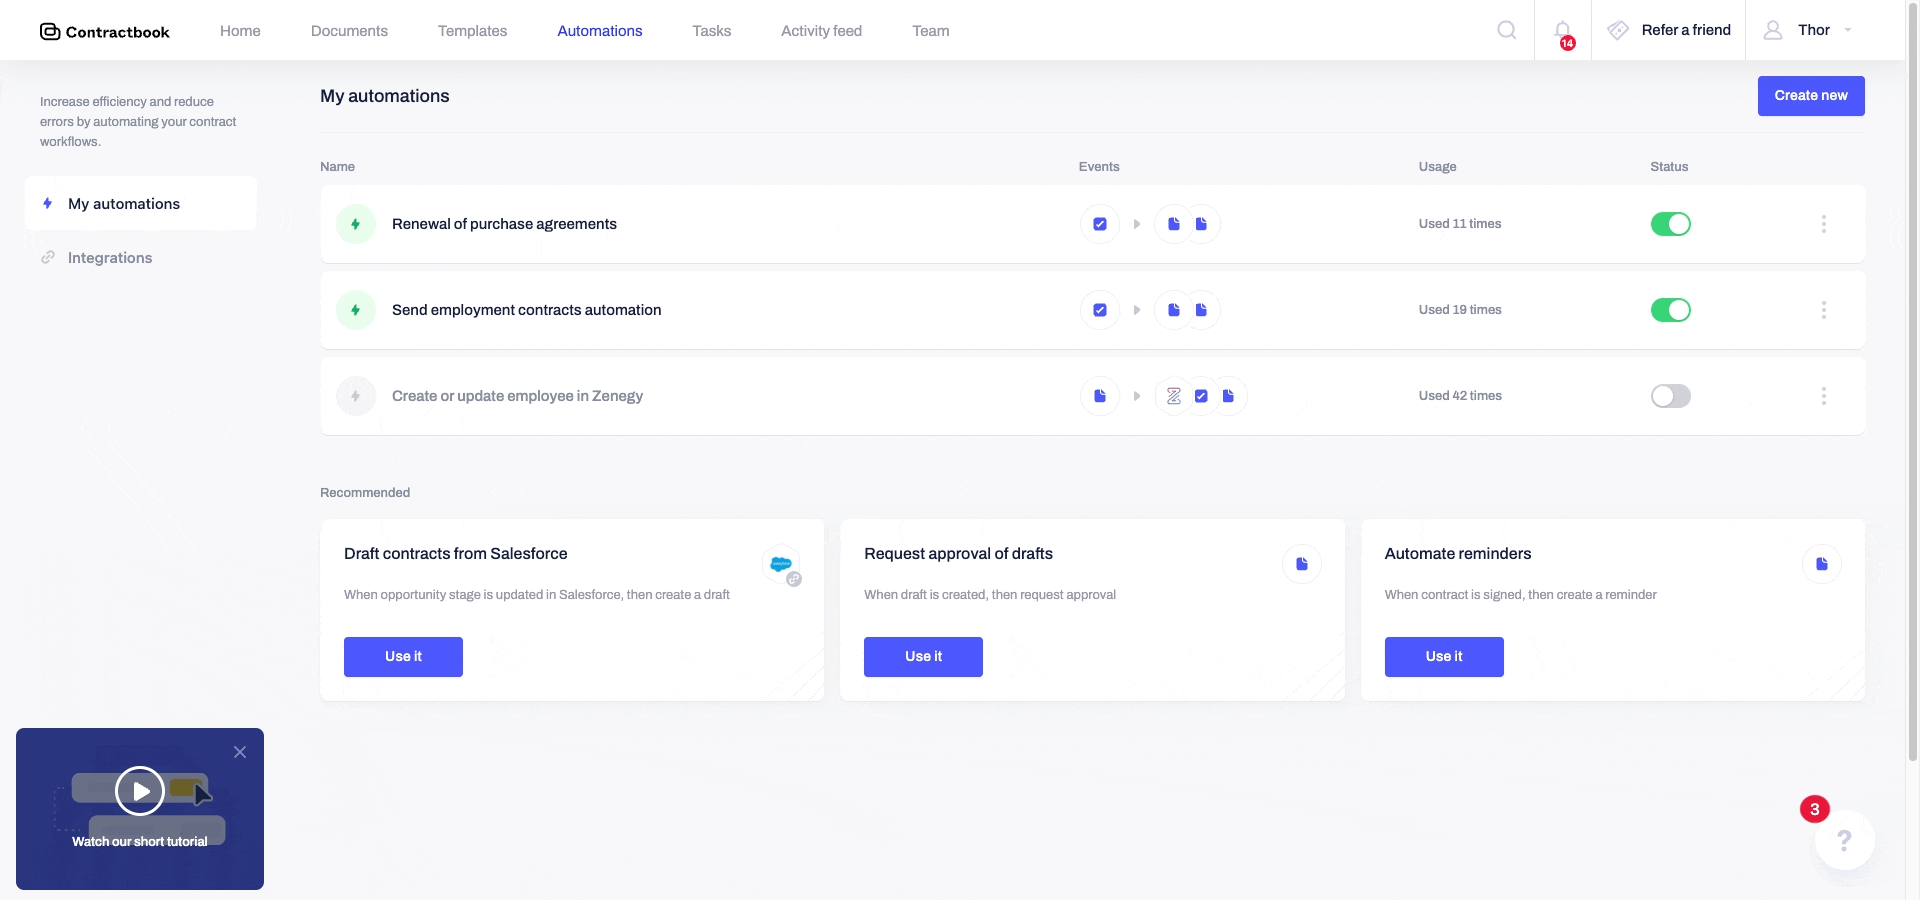Click the document icon on the Automate reminders card
Viewport: 1920px width, 900px height.
pyautogui.click(x=1822, y=564)
